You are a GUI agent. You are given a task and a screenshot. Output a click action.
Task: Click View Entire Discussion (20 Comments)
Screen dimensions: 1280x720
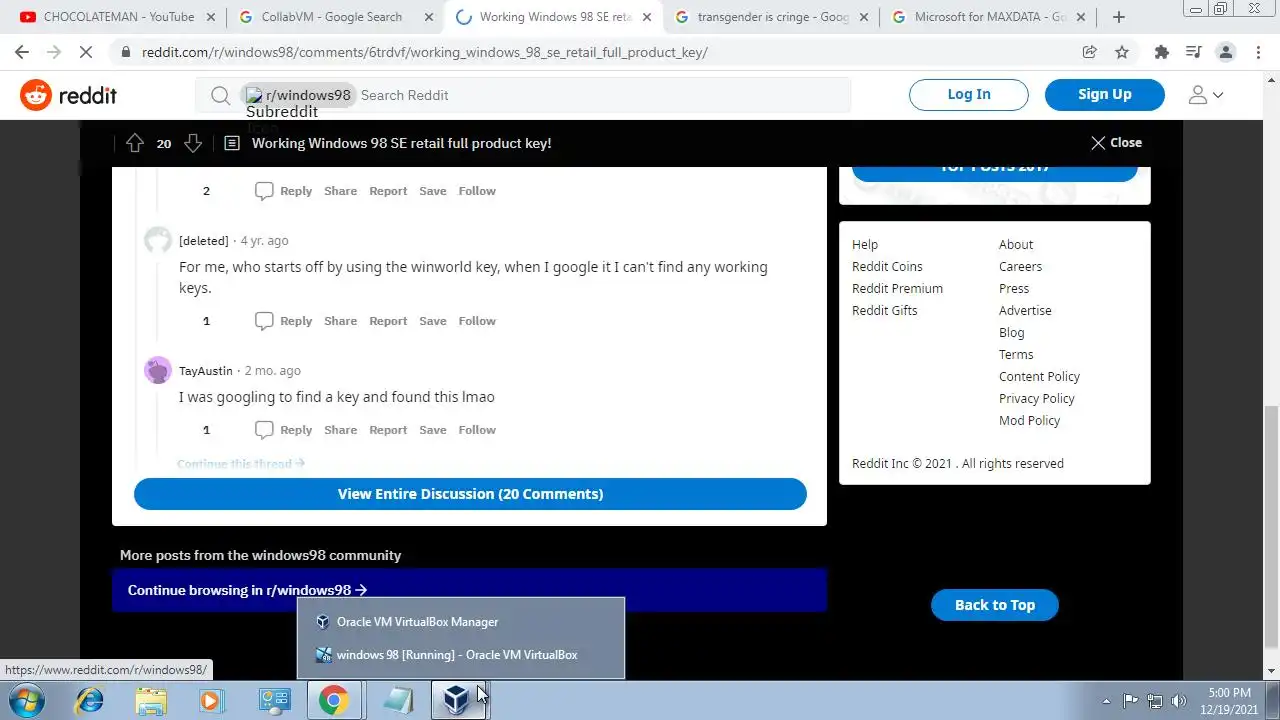[x=470, y=494]
